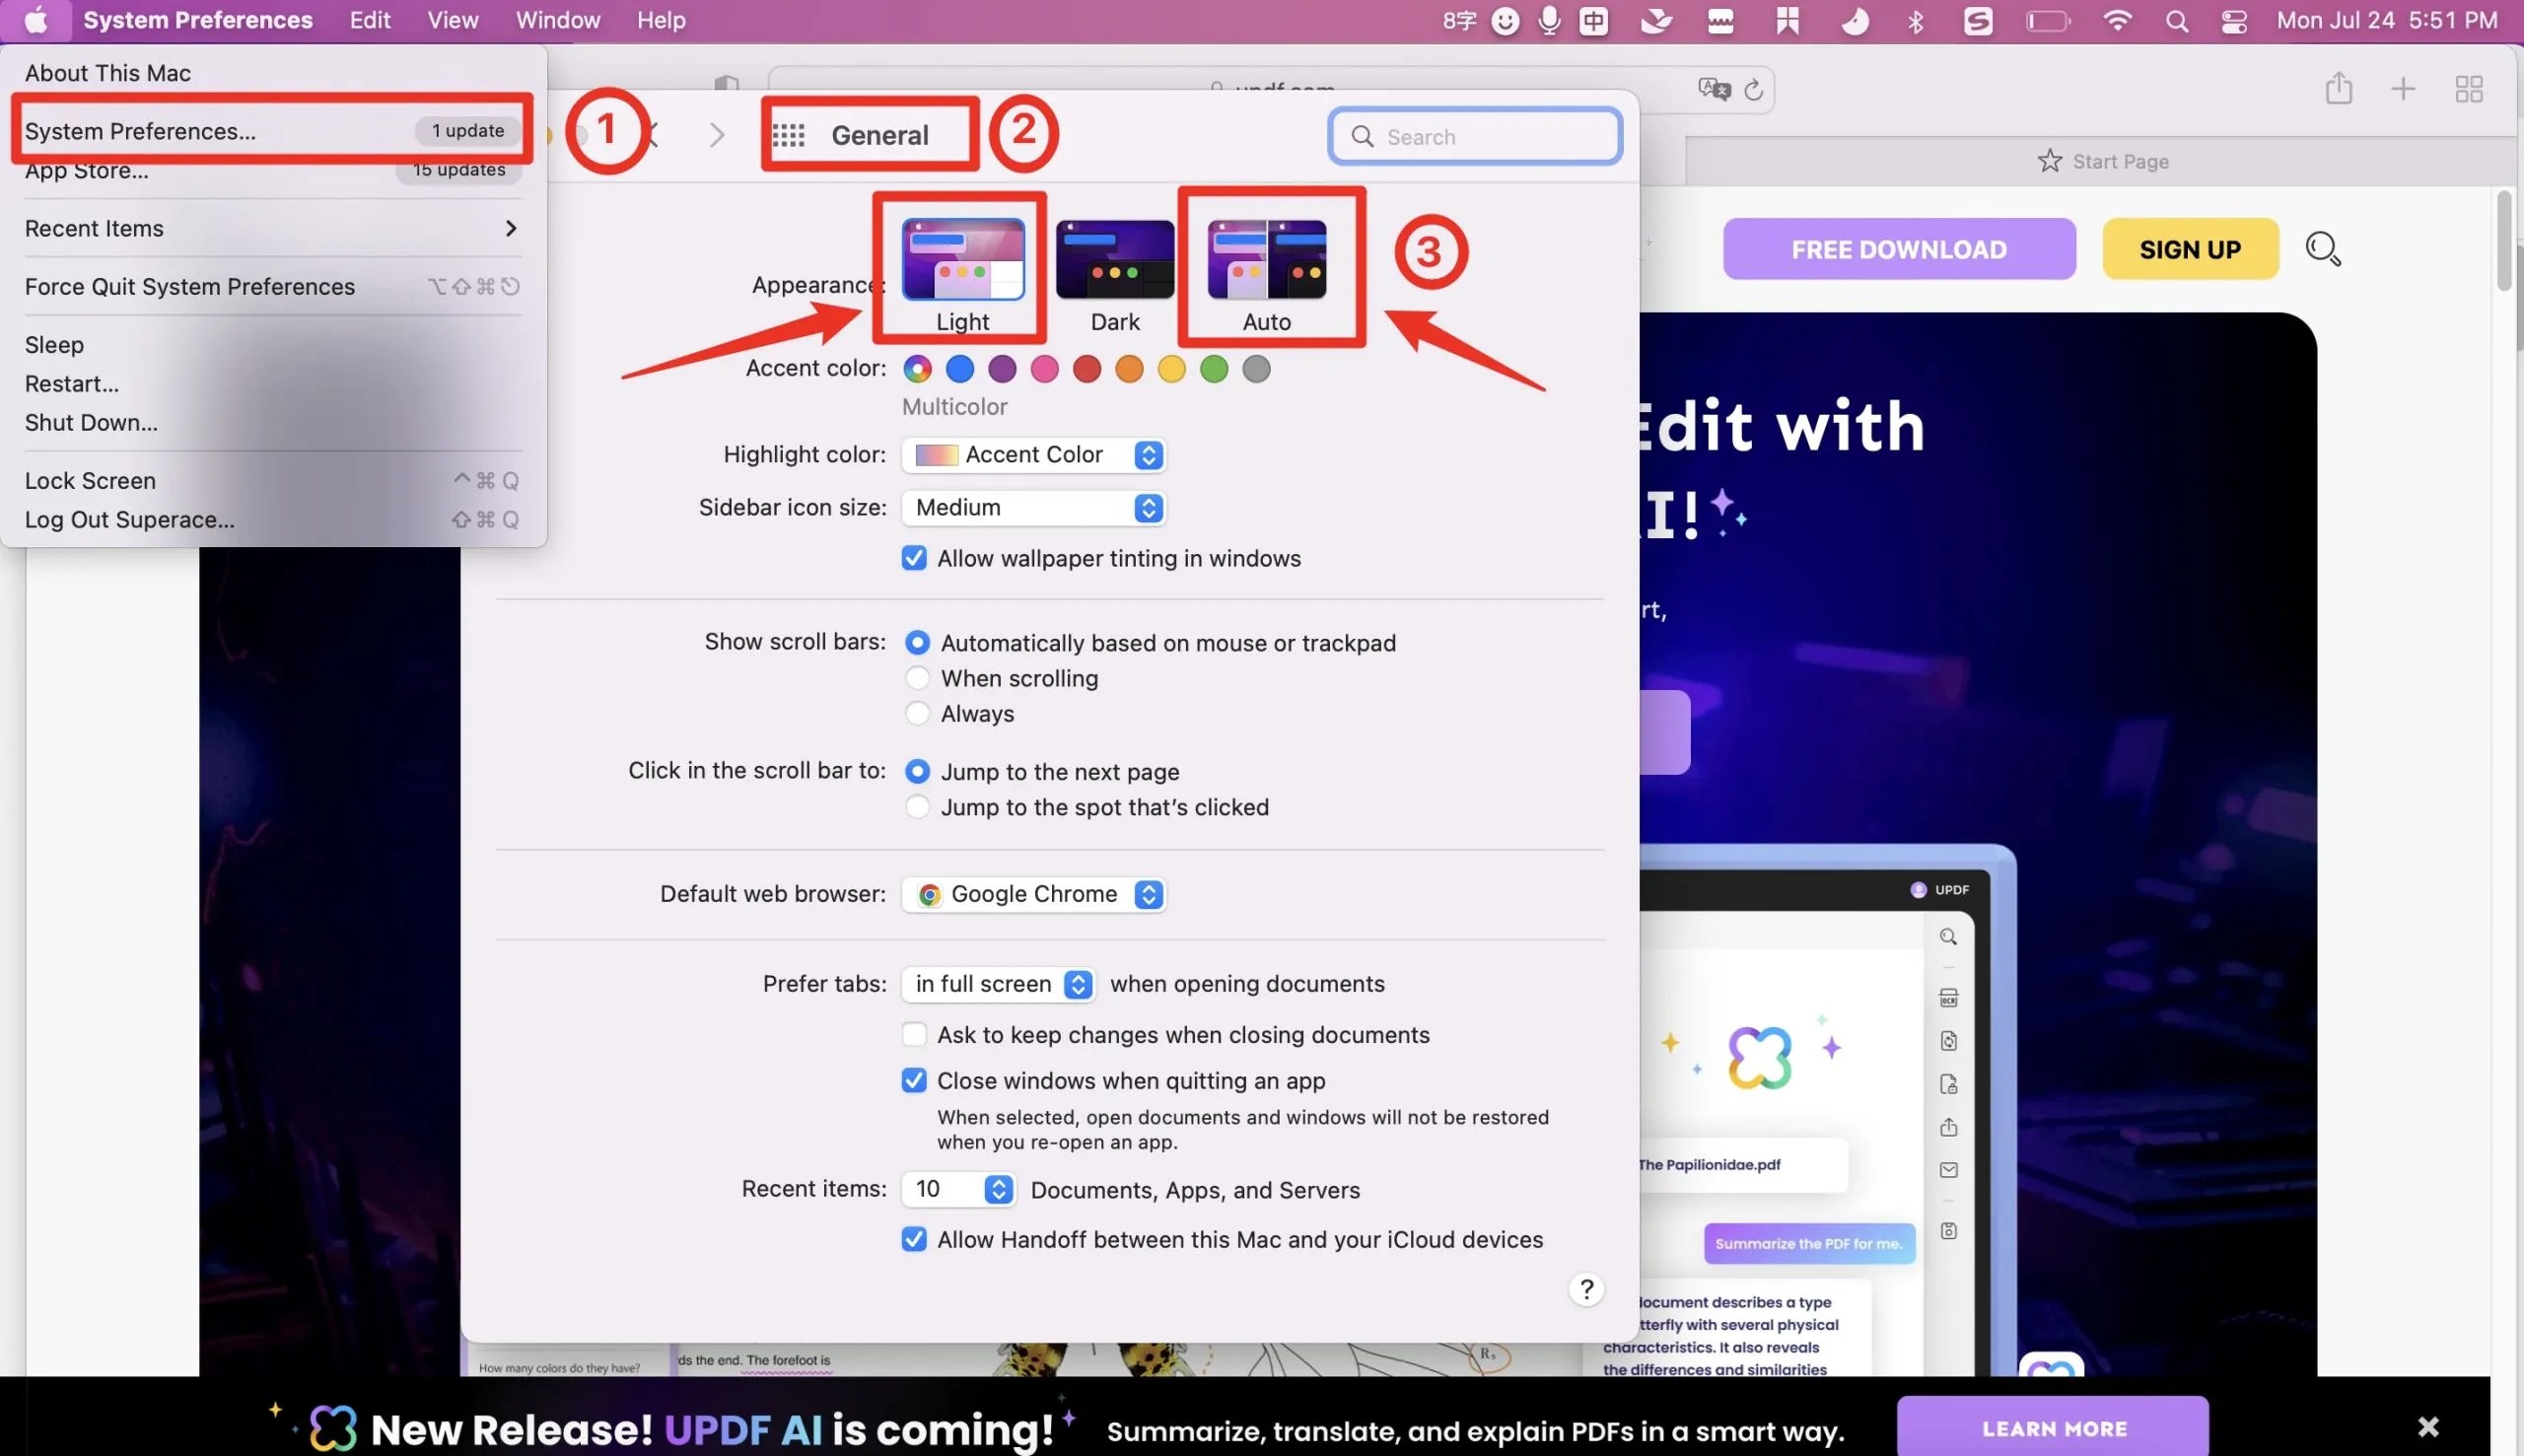This screenshot has width=2524, height=1456.
Task: Click the FREE DOWNLOAD button
Action: [1898, 248]
